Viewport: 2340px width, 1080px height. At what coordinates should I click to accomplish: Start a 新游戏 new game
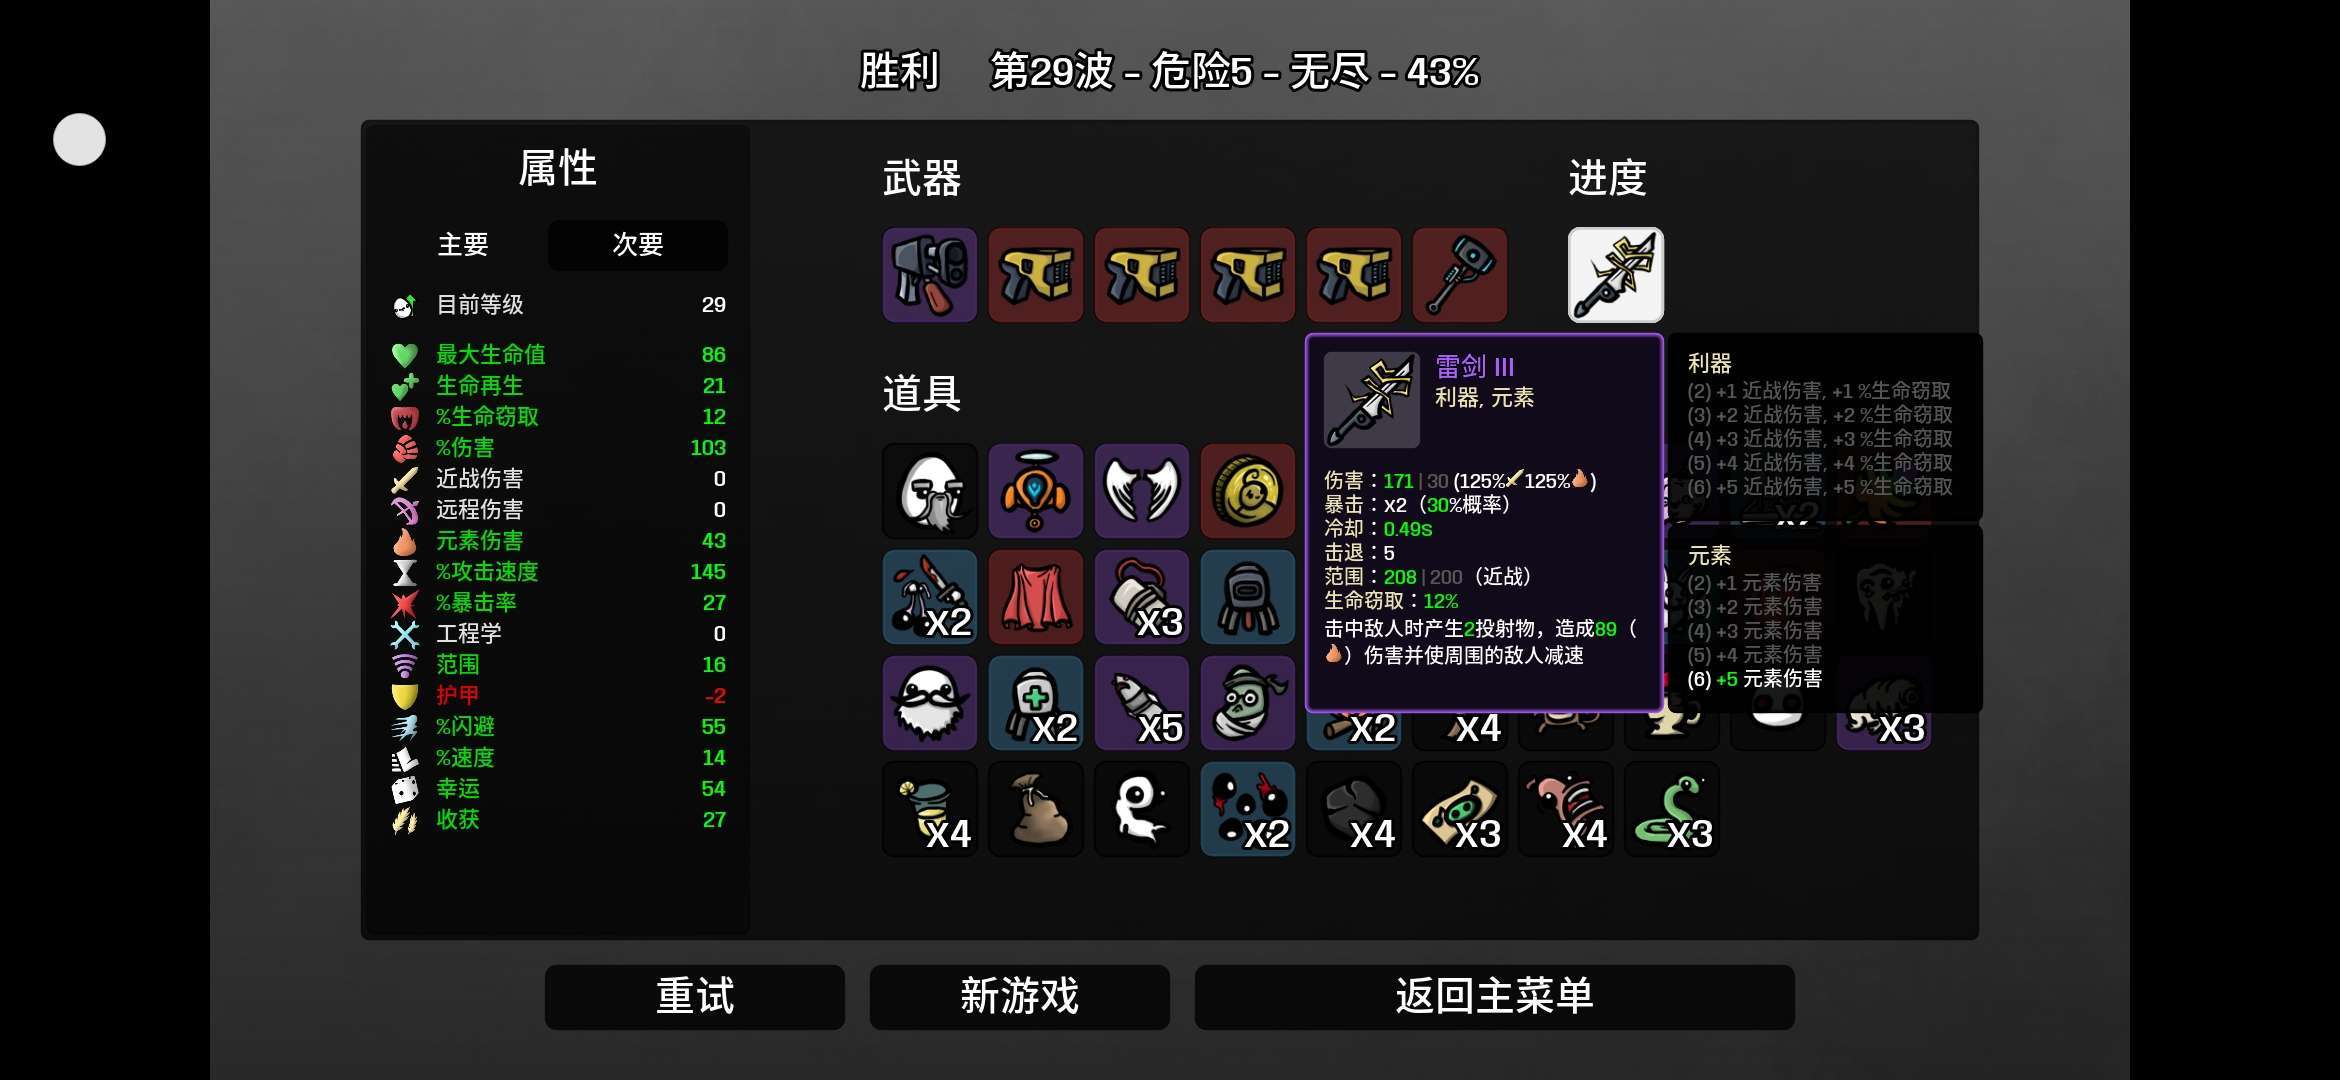click(x=1019, y=997)
